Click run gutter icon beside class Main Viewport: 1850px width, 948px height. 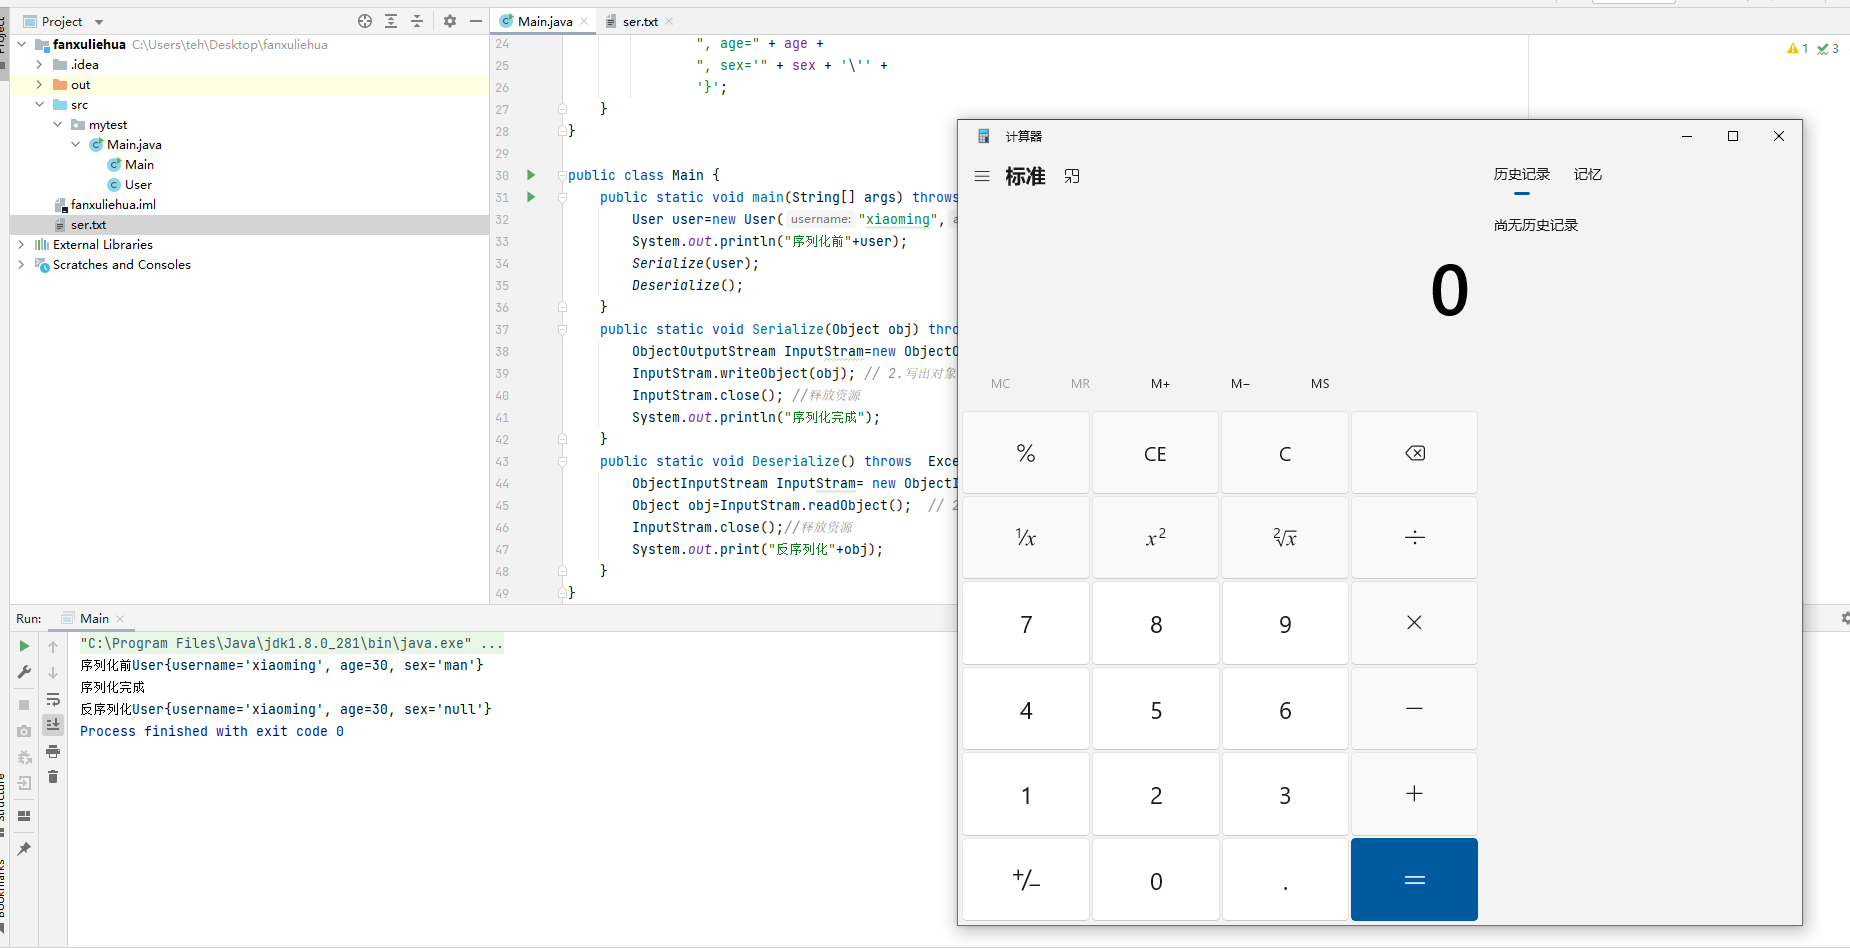pyautogui.click(x=531, y=175)
